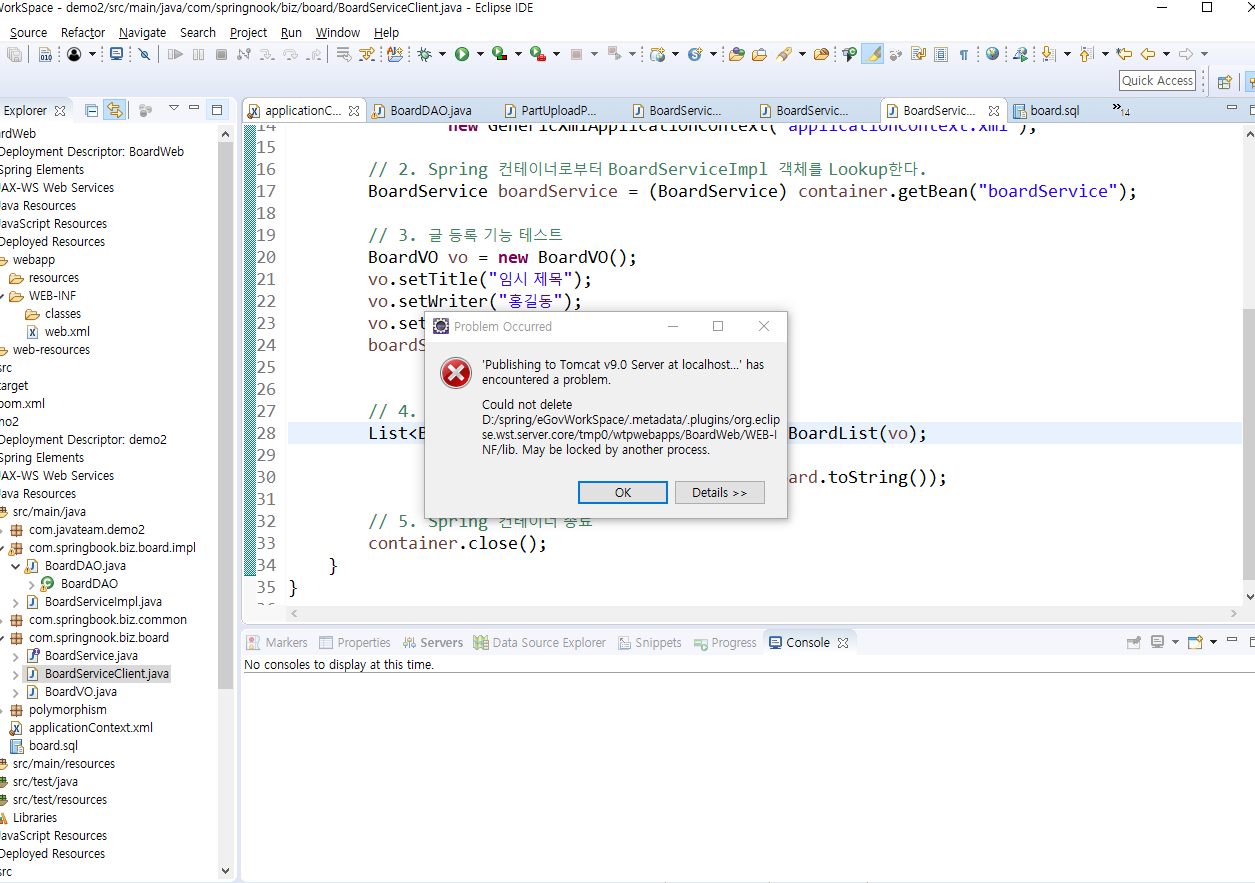Click the Debug bug icon

click(x=425, y=54)
